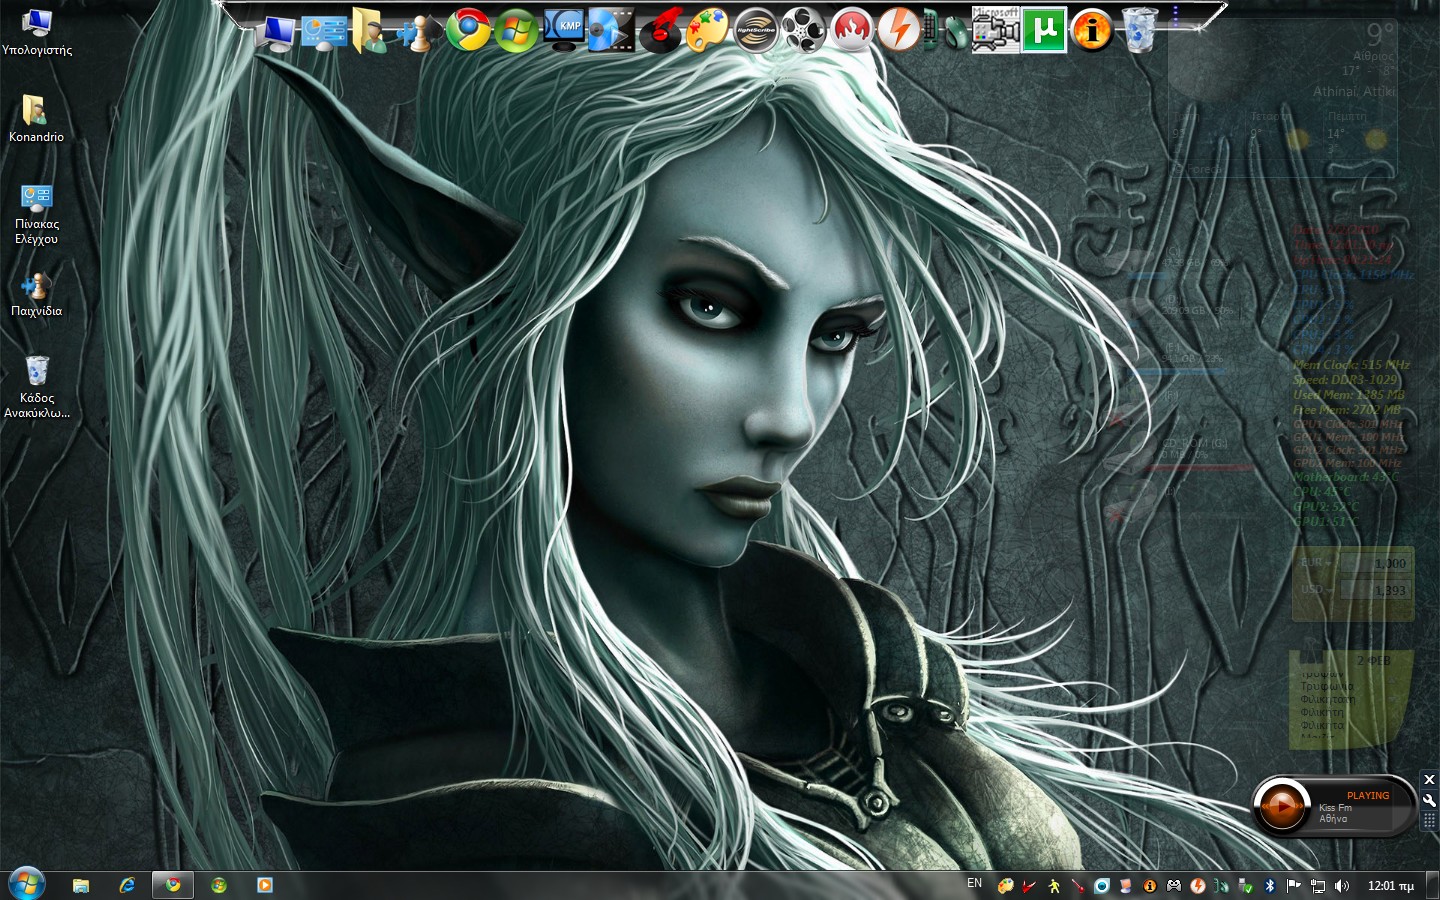Viewport: 1440px width, 900px height.
Task: Click the small monitor tray icon
Action: click(x=1125, y=886)
